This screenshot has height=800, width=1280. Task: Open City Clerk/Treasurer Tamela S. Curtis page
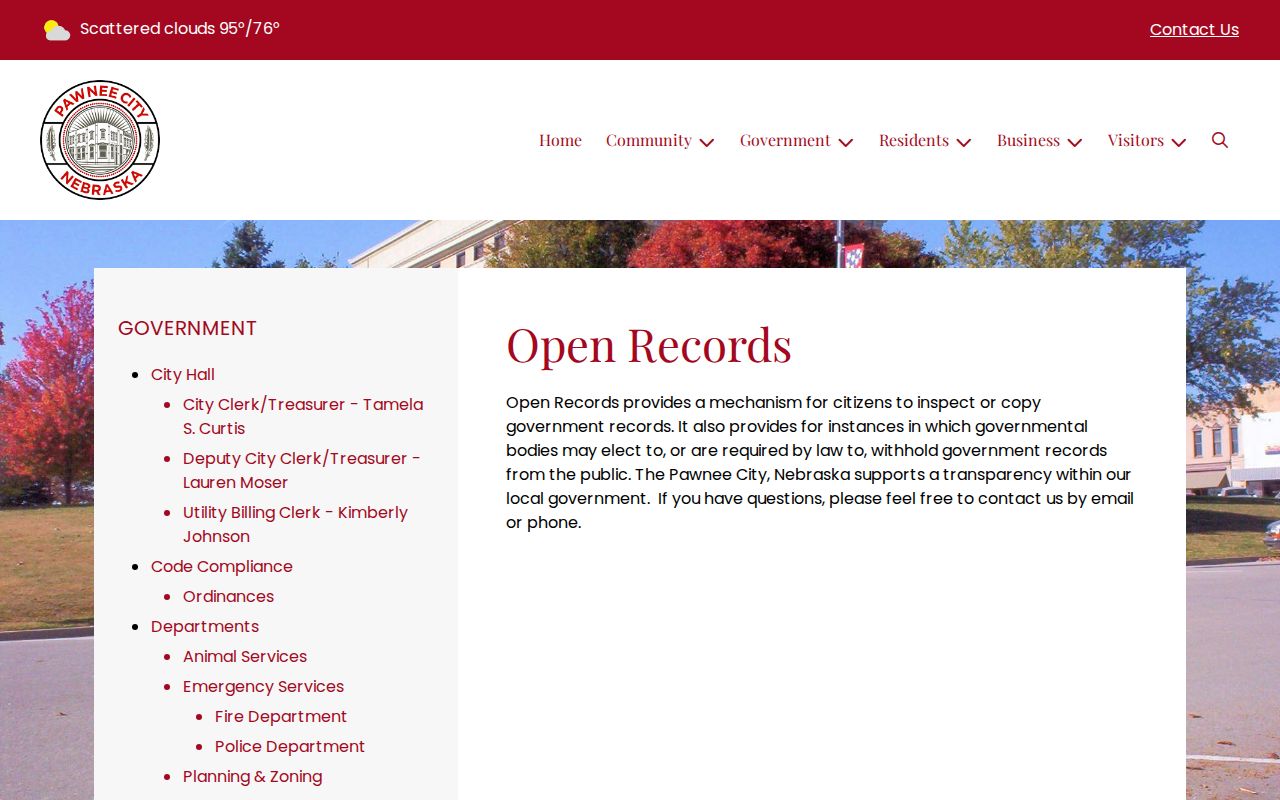coord(303,417)
